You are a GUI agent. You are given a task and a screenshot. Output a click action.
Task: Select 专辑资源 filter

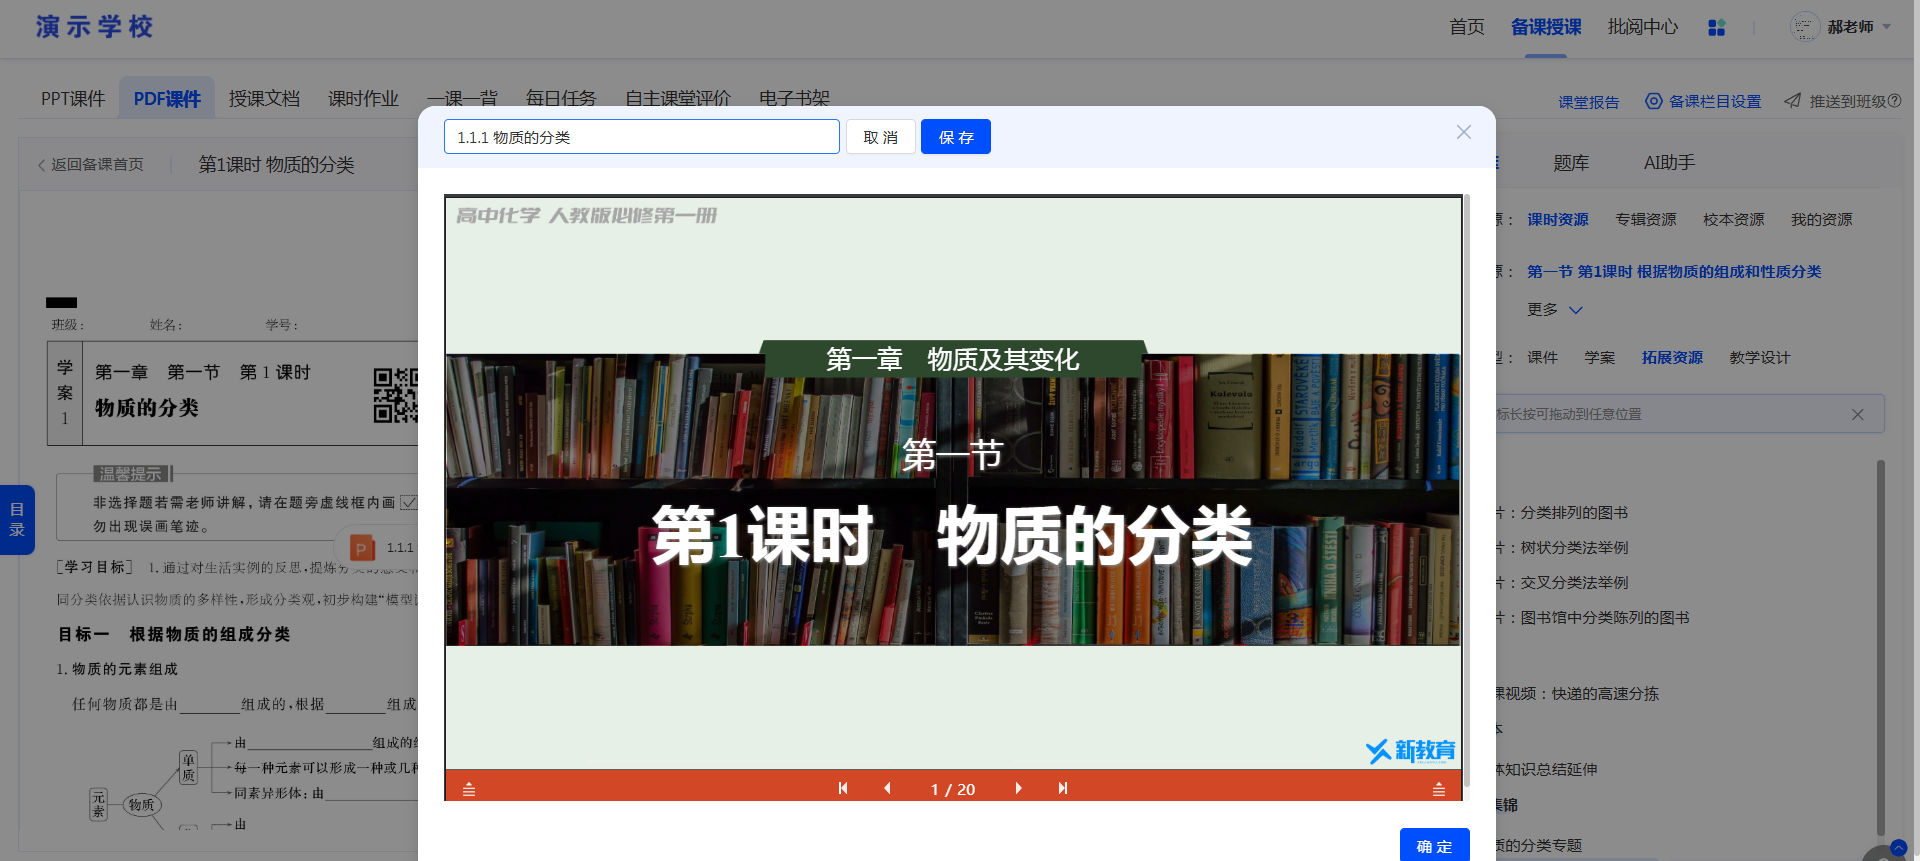pos(1646,219)
